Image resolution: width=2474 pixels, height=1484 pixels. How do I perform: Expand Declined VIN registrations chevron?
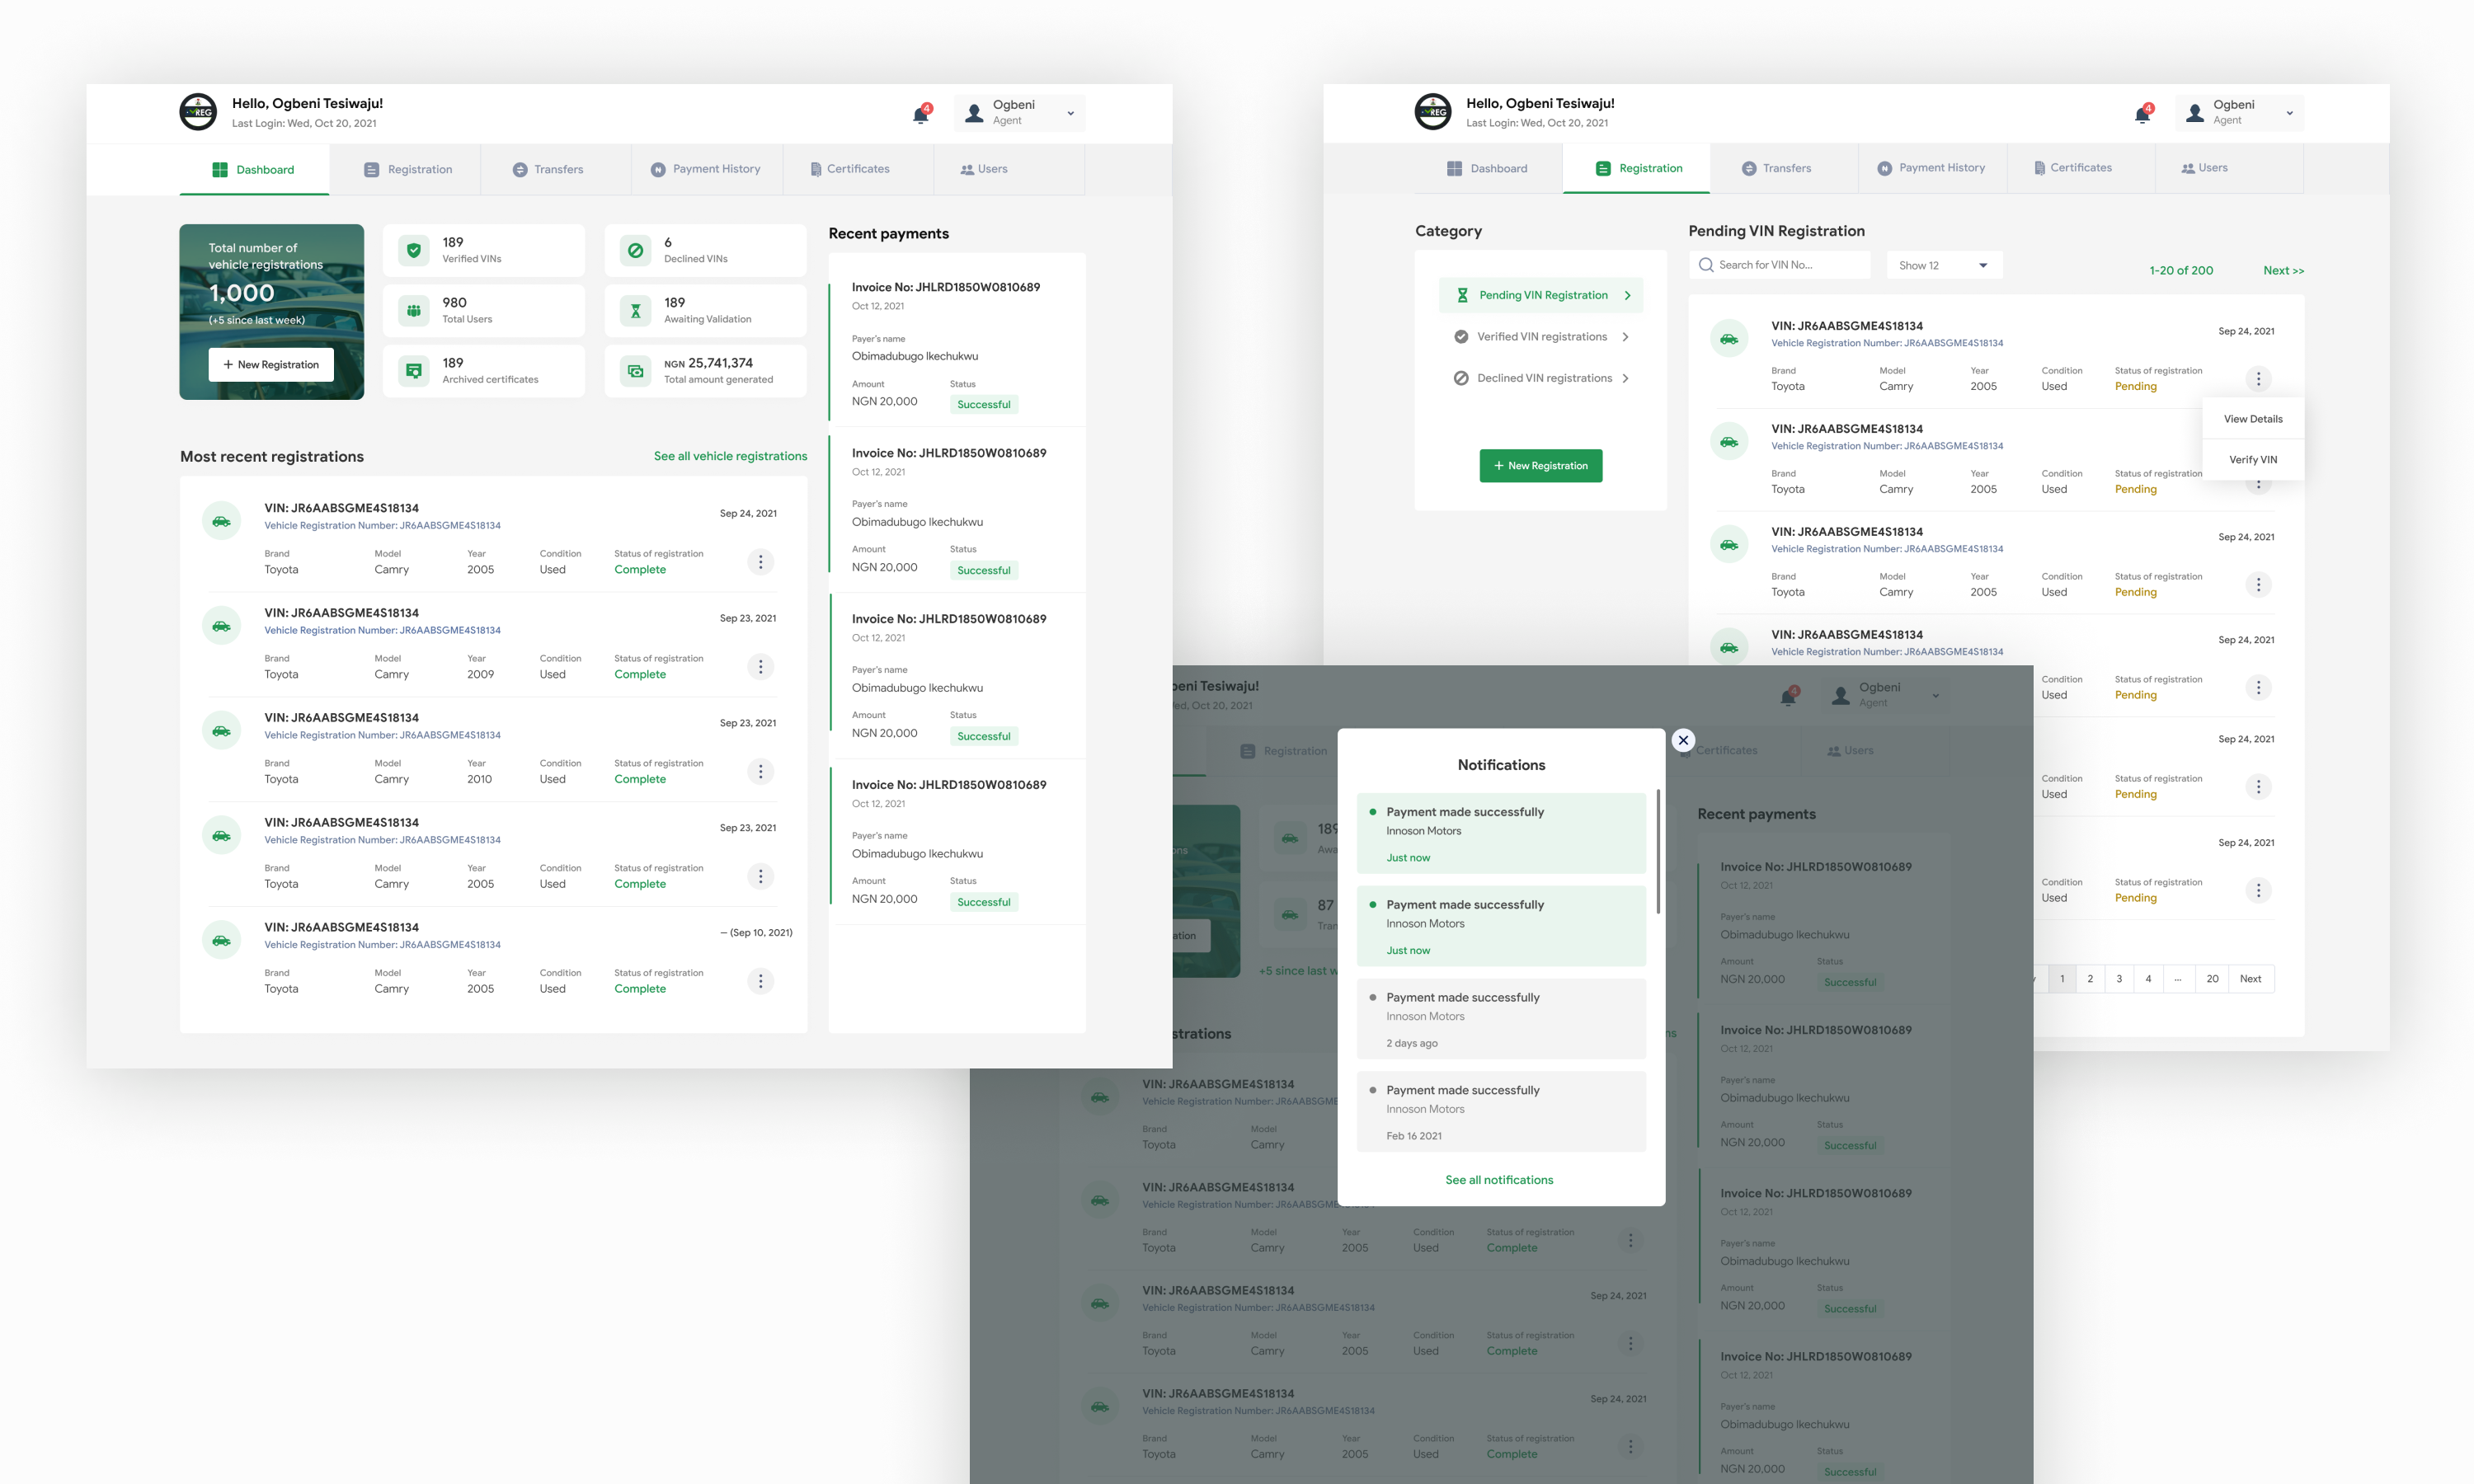(1625, 379)
